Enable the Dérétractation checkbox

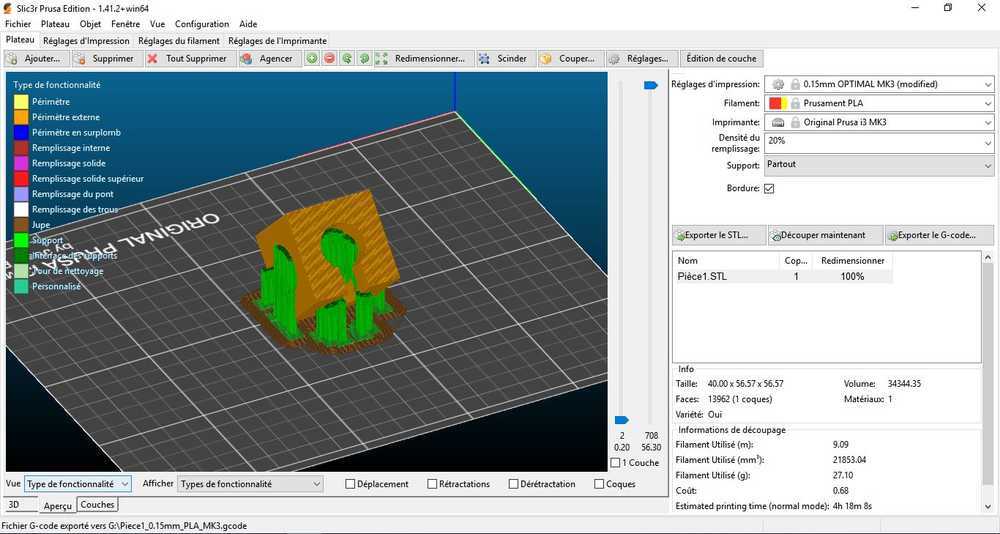[513, 484]
